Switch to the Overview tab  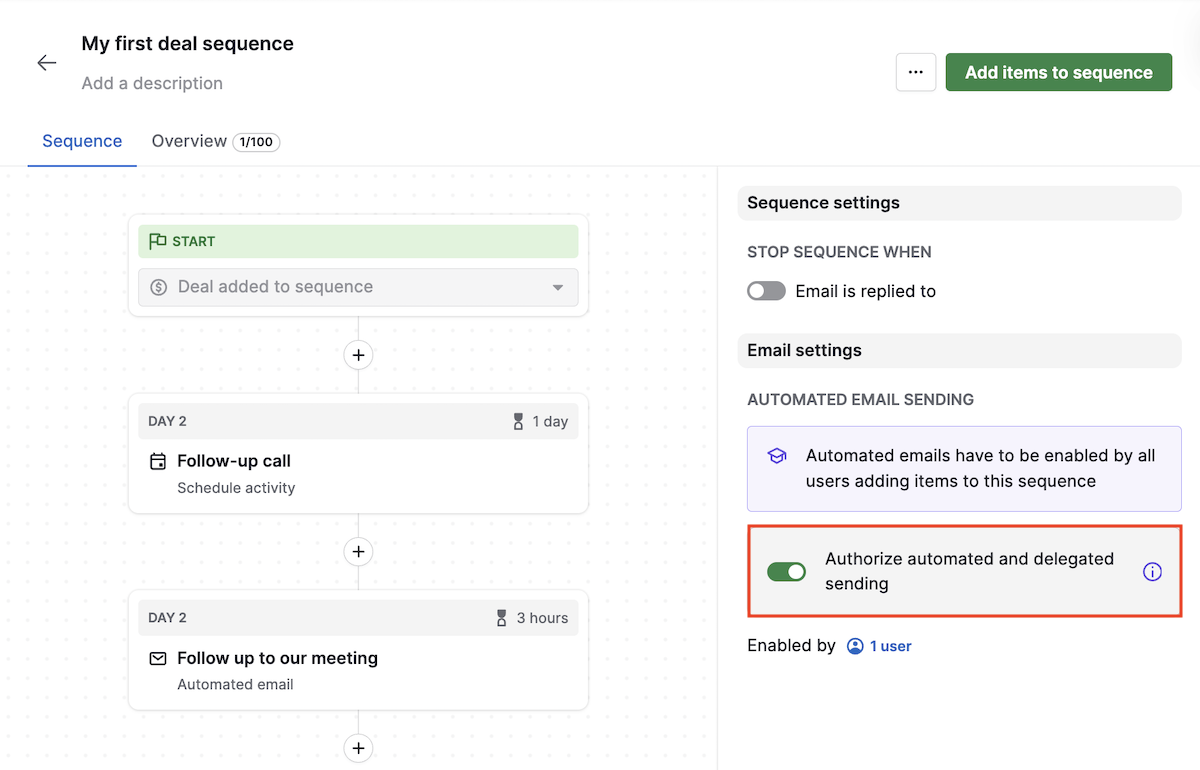pyautogui.click(x=190, y=141)
